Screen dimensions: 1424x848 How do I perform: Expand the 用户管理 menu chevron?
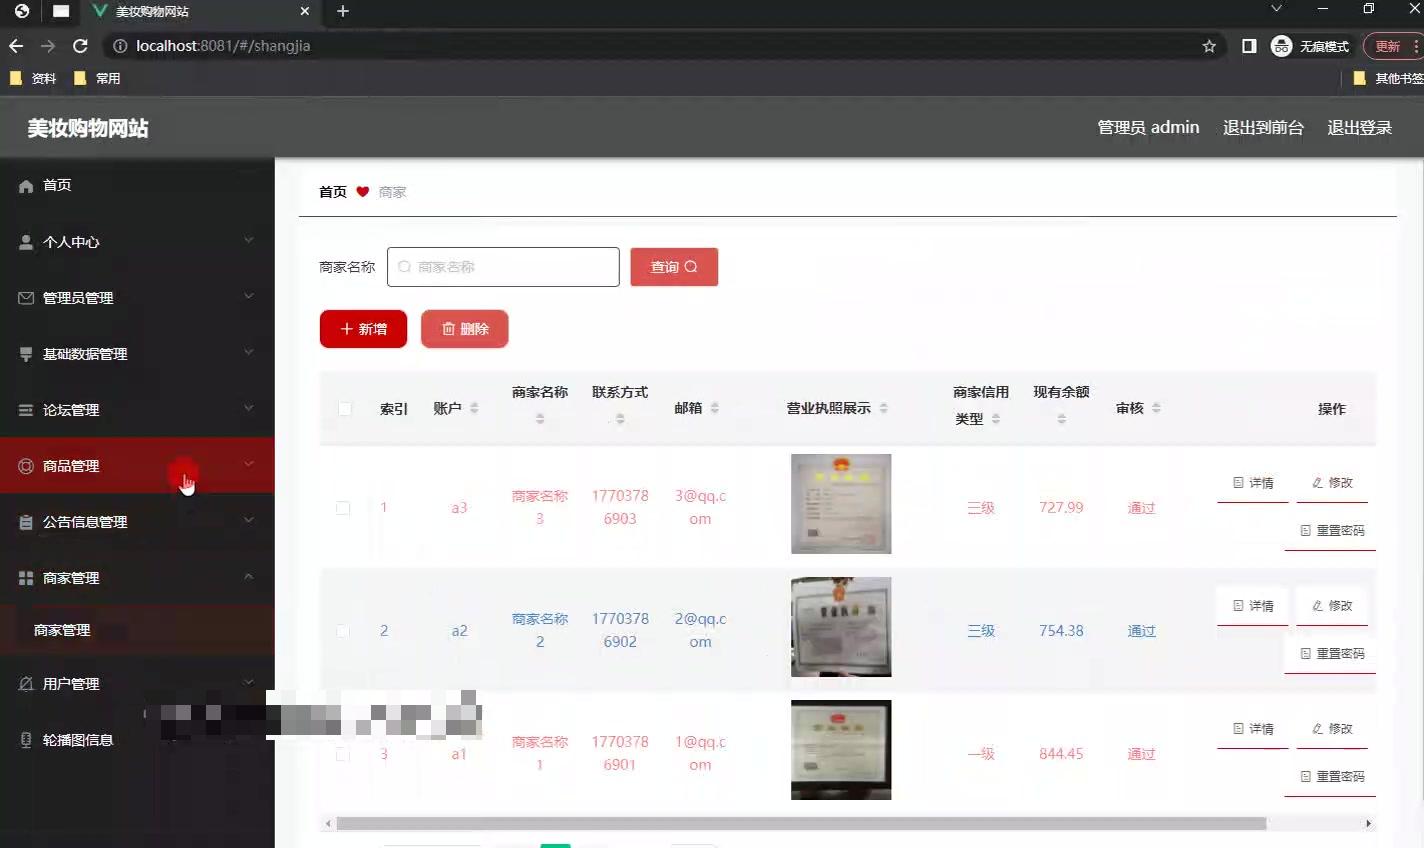point(249,682)
